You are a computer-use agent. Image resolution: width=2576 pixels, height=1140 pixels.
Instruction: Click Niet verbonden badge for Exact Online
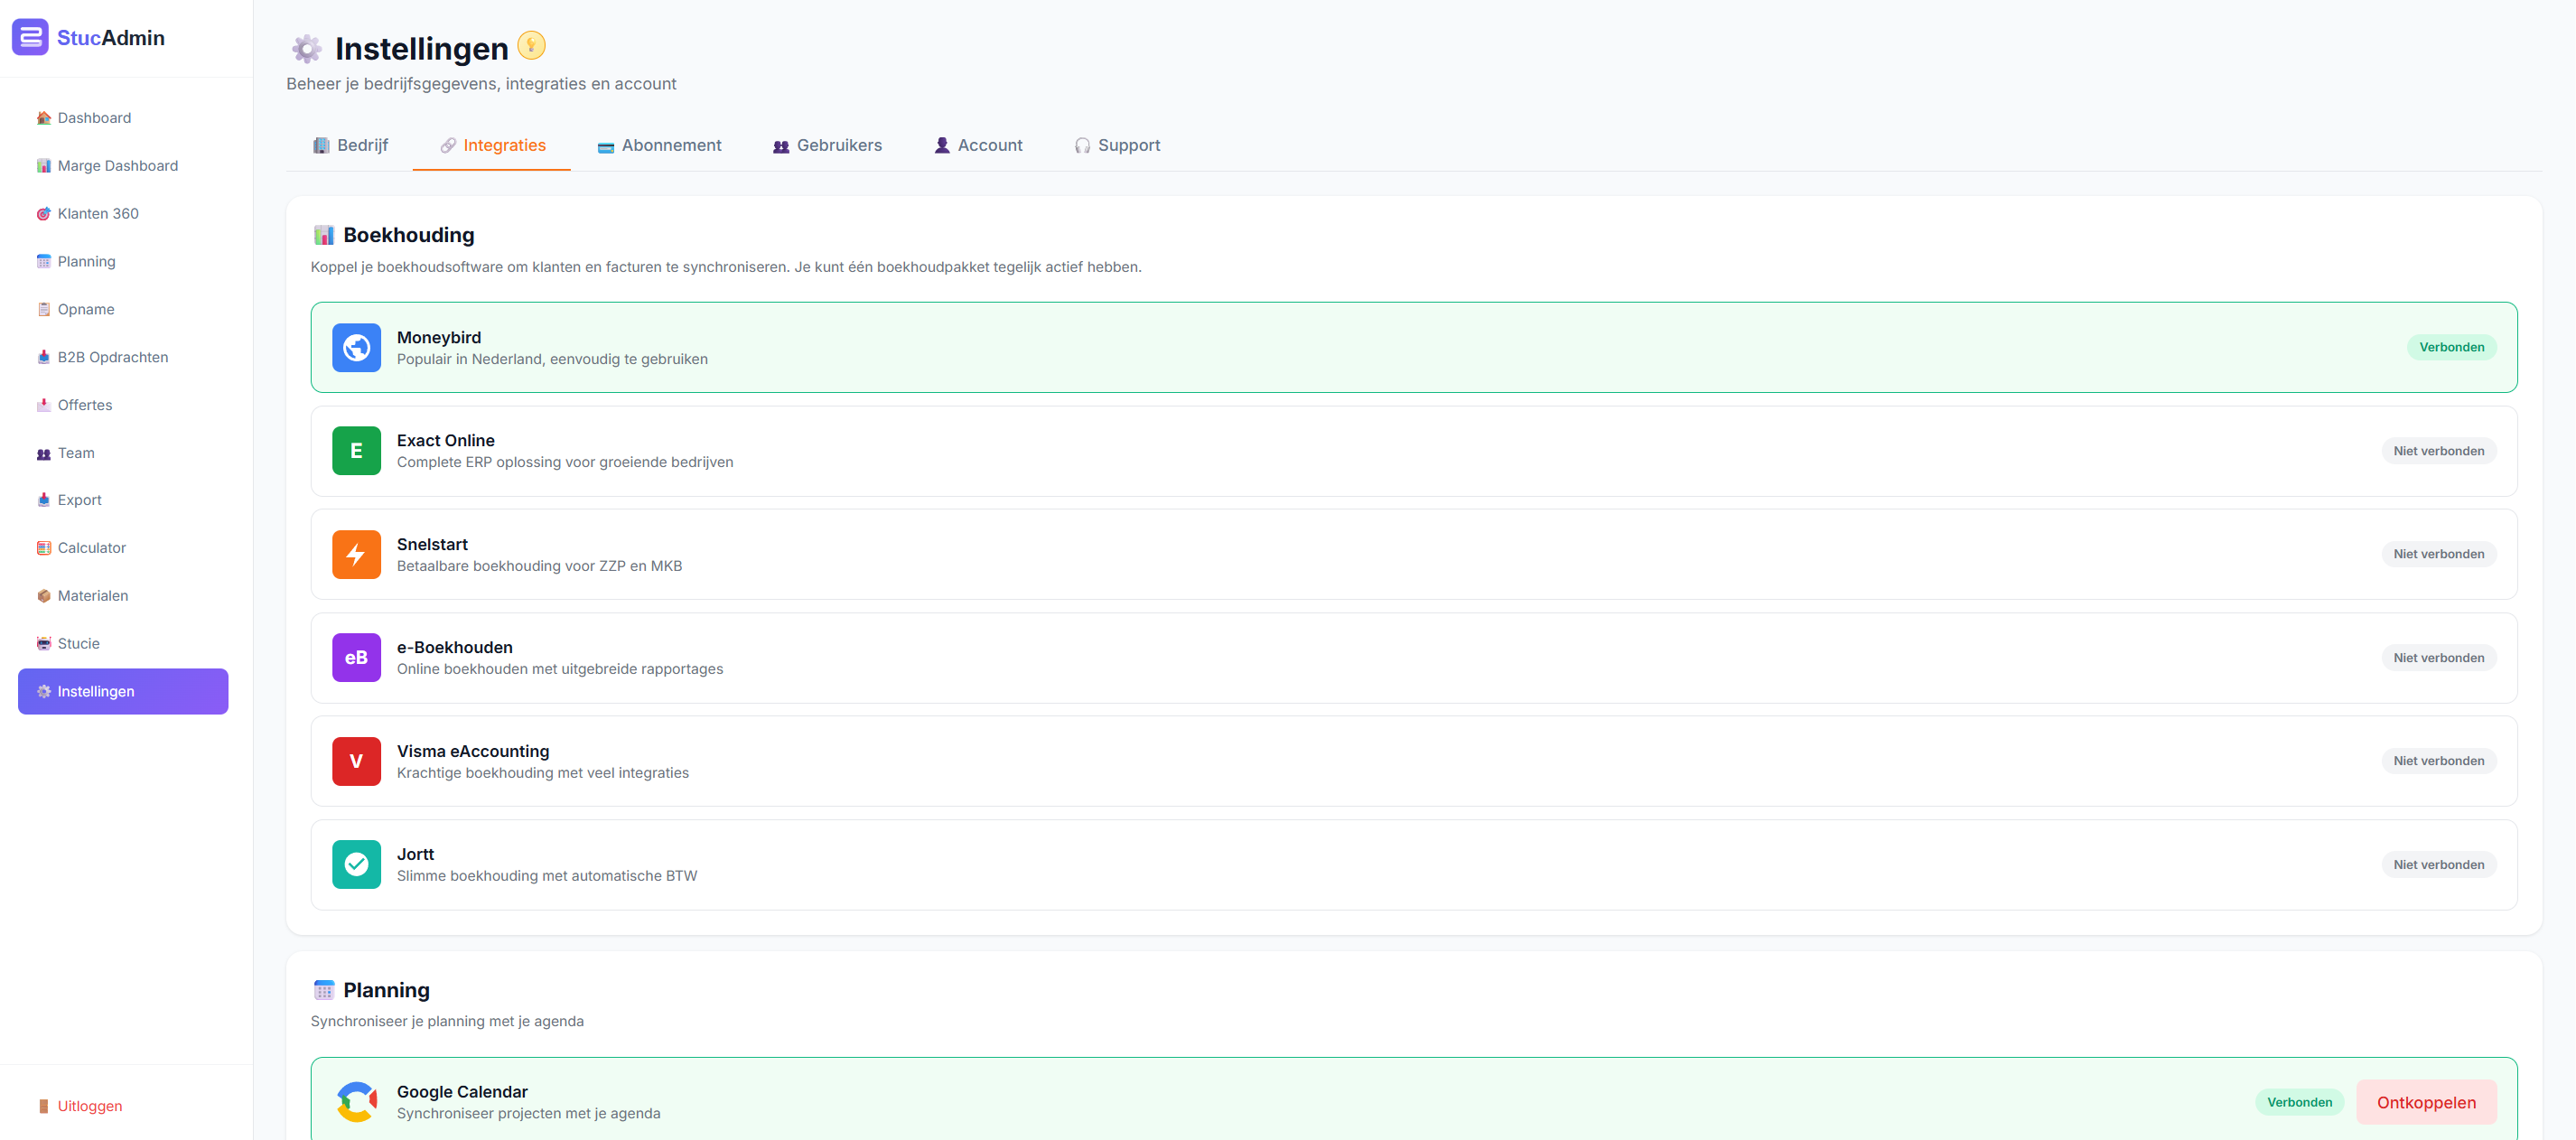tap(2438, 451)
